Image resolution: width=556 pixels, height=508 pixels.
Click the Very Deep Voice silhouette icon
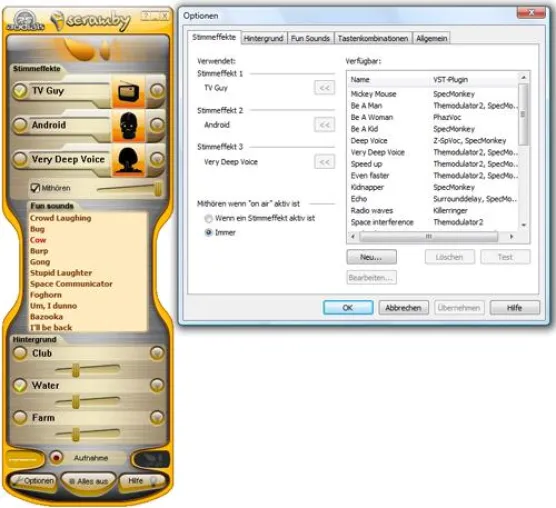coord(128,160)
